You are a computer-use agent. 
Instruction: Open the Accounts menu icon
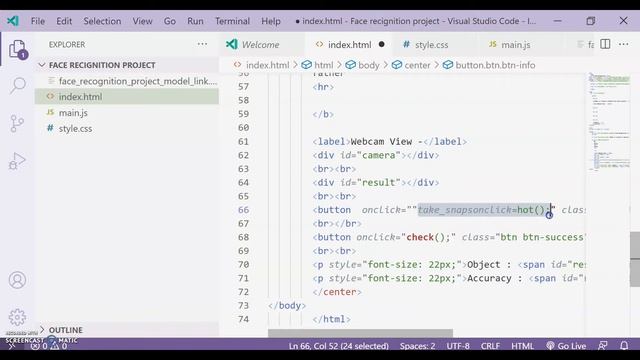pos(17,280)
